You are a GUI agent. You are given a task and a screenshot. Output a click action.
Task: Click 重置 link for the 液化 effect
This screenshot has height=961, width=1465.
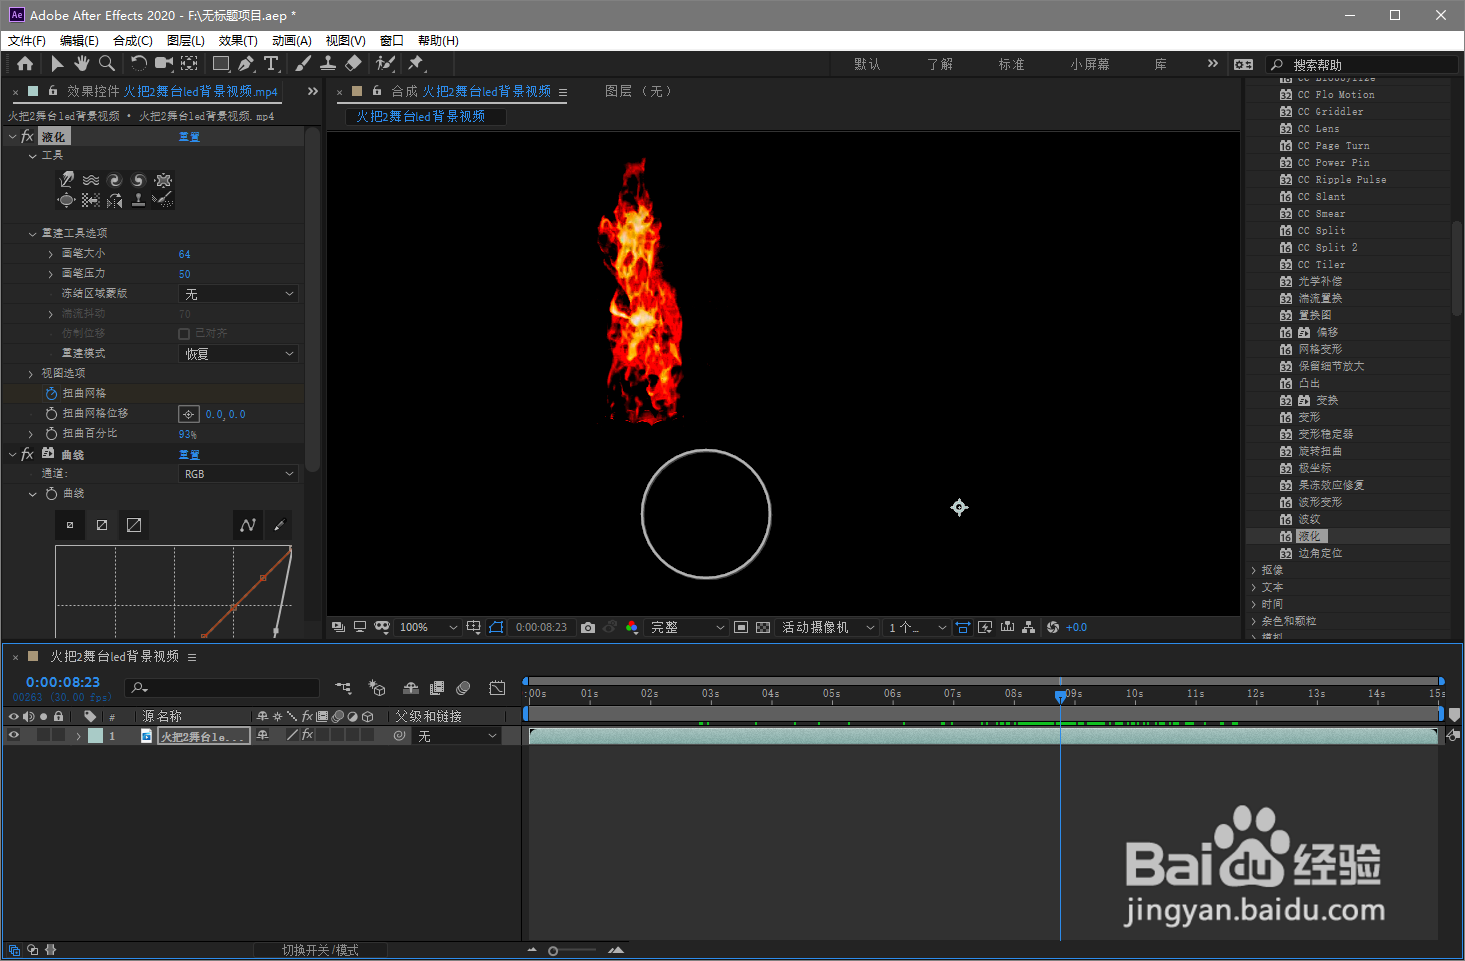click(x=189, y=137)
